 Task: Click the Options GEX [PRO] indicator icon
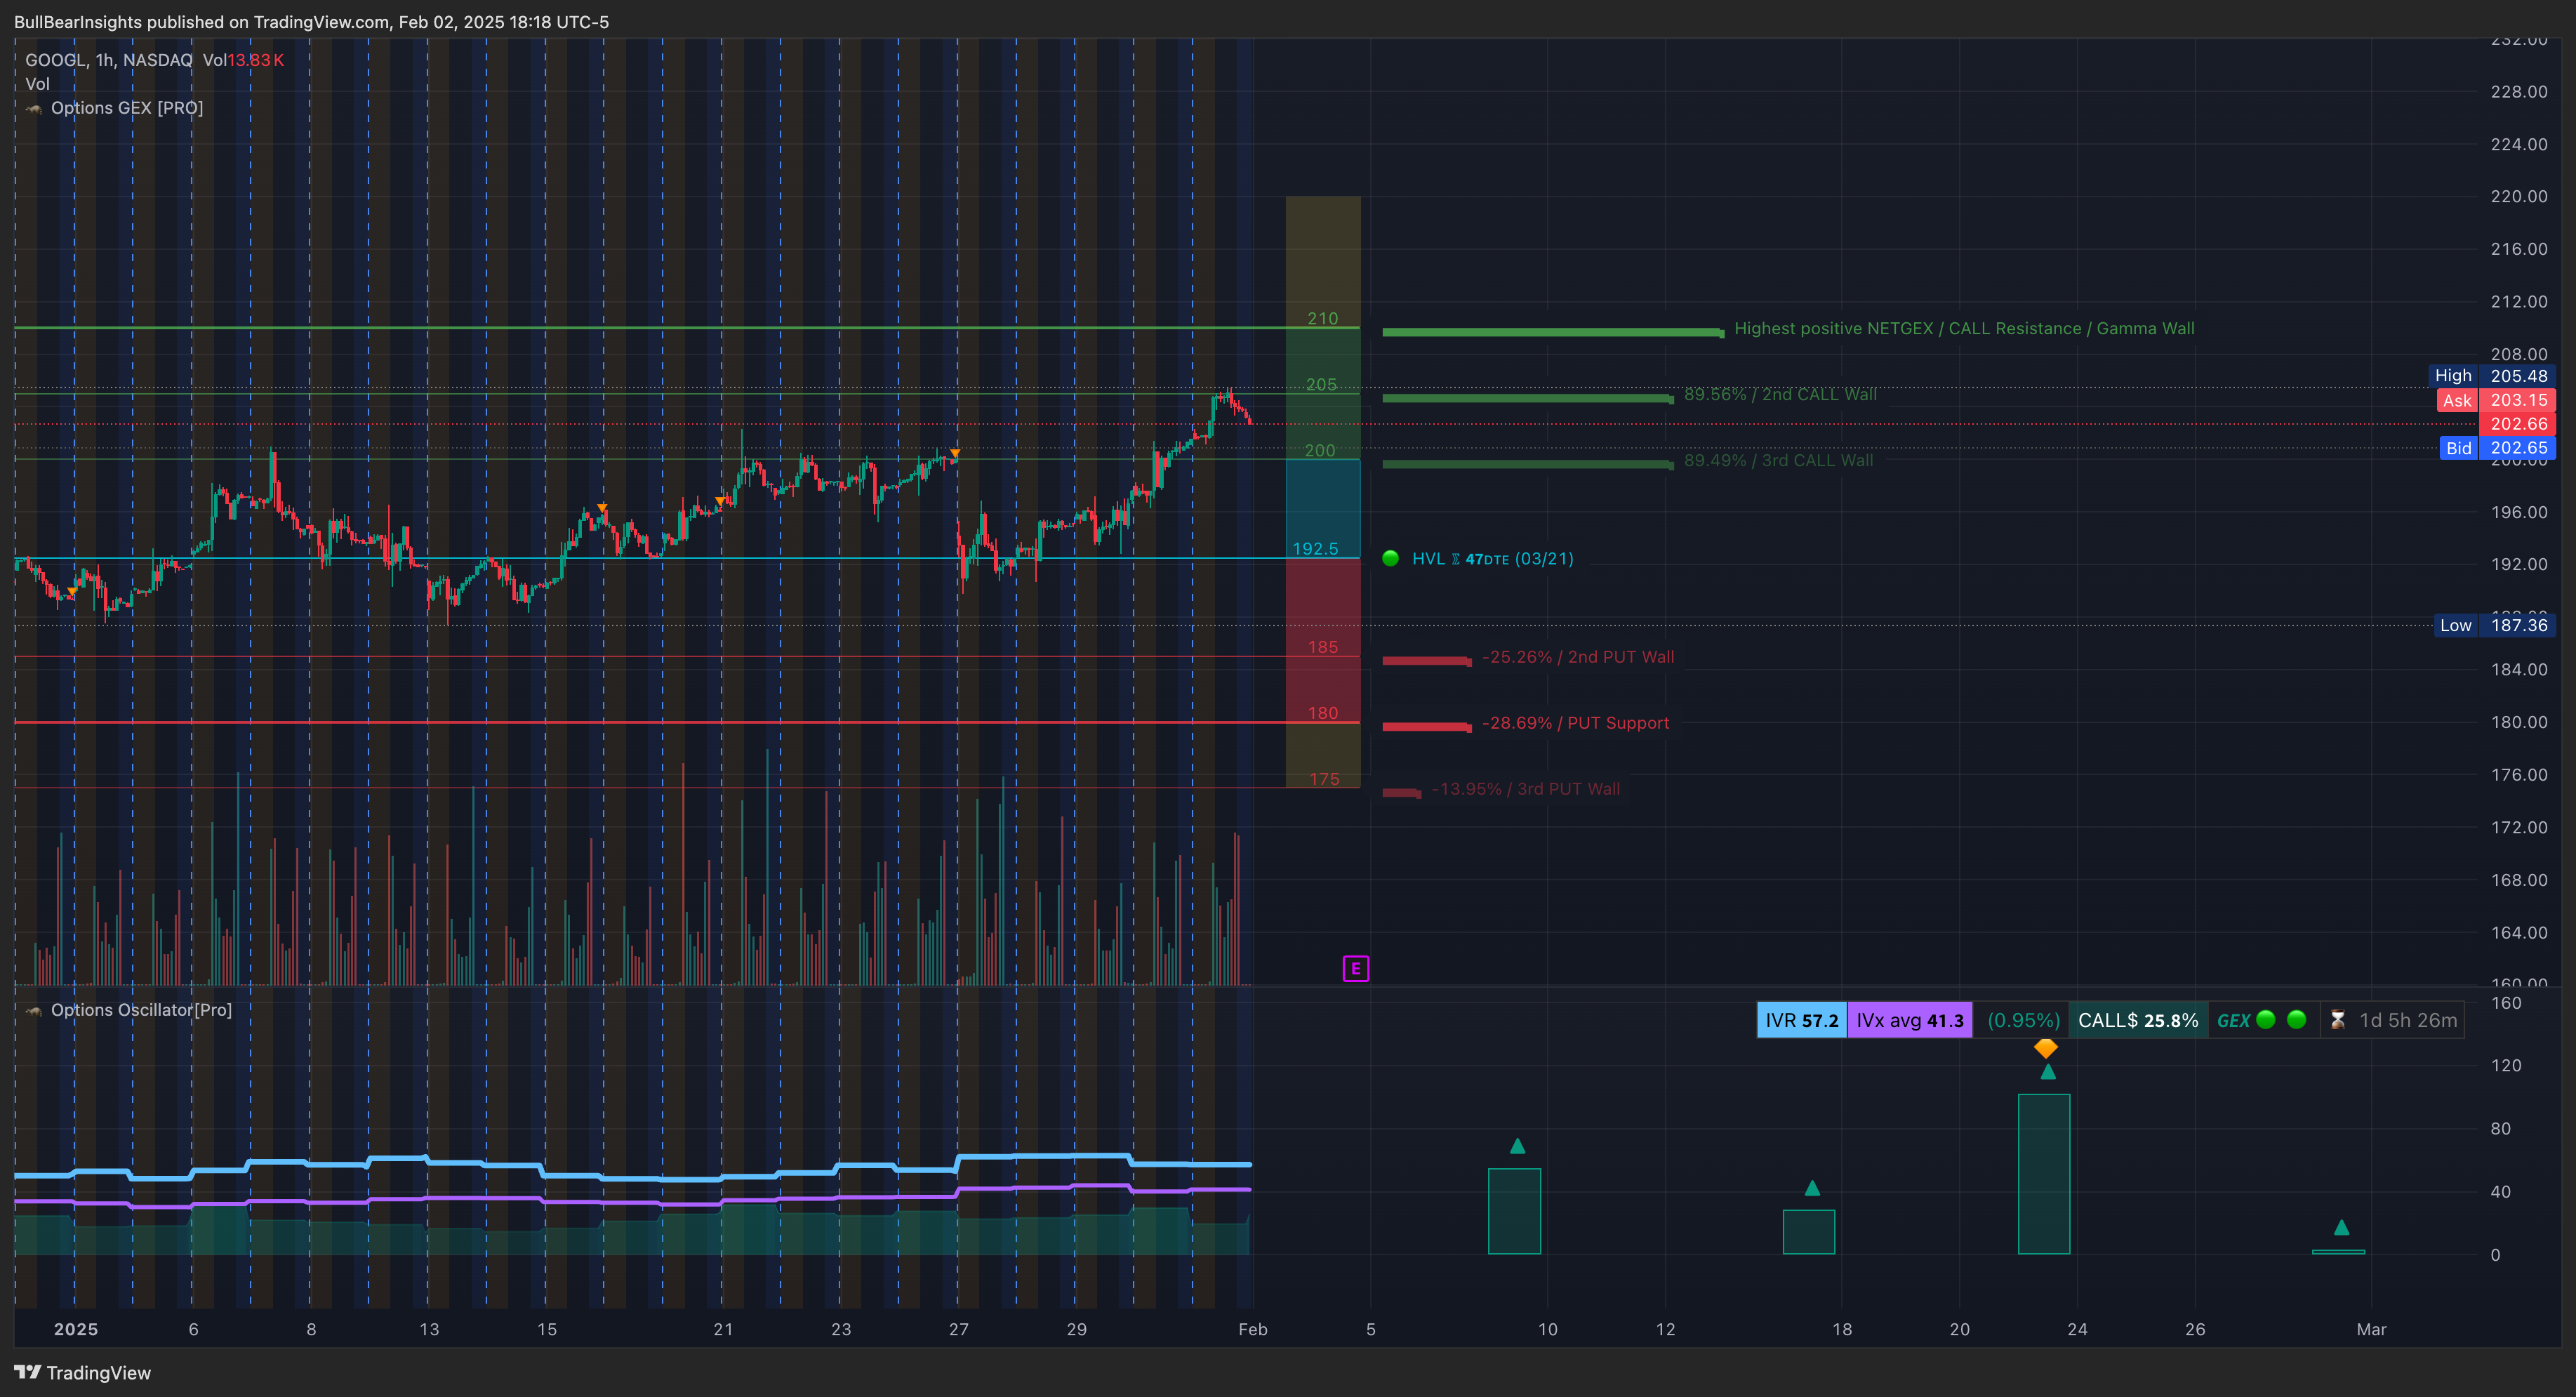[34, 108]
